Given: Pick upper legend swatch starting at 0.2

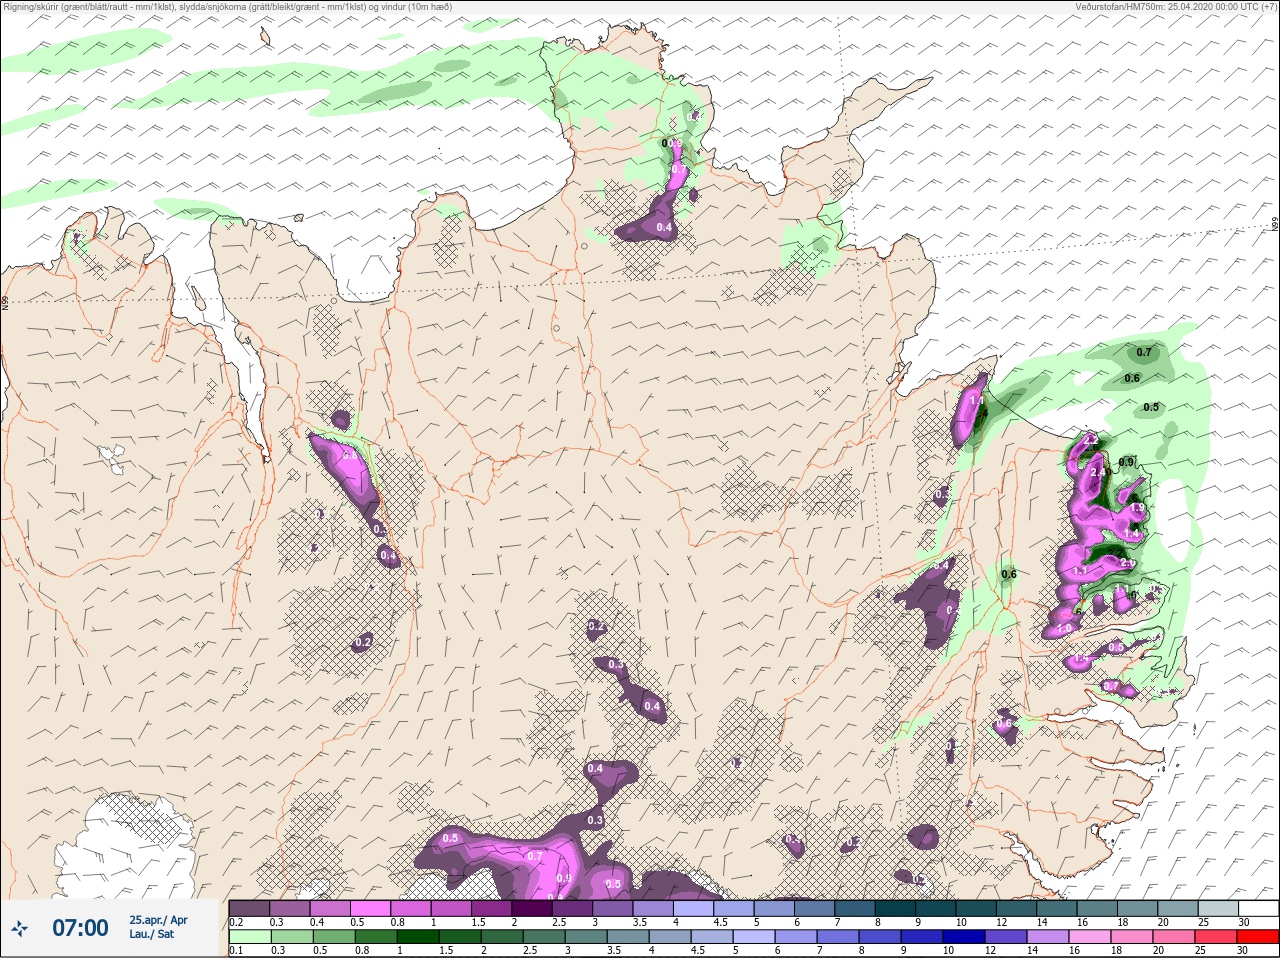Looking at the screenshot, I should pos(249,908).
